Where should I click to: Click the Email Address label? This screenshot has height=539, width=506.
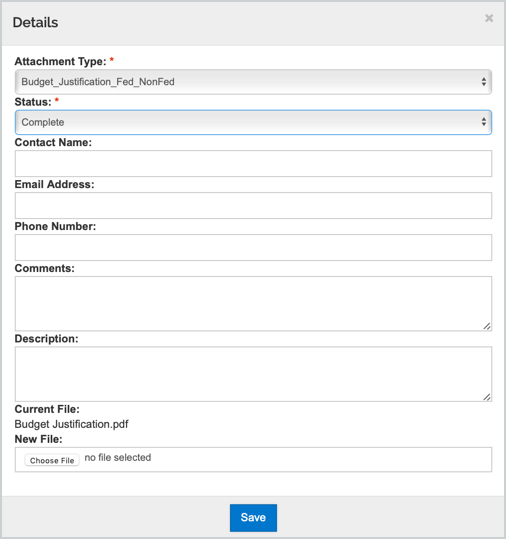coord(54,184)
